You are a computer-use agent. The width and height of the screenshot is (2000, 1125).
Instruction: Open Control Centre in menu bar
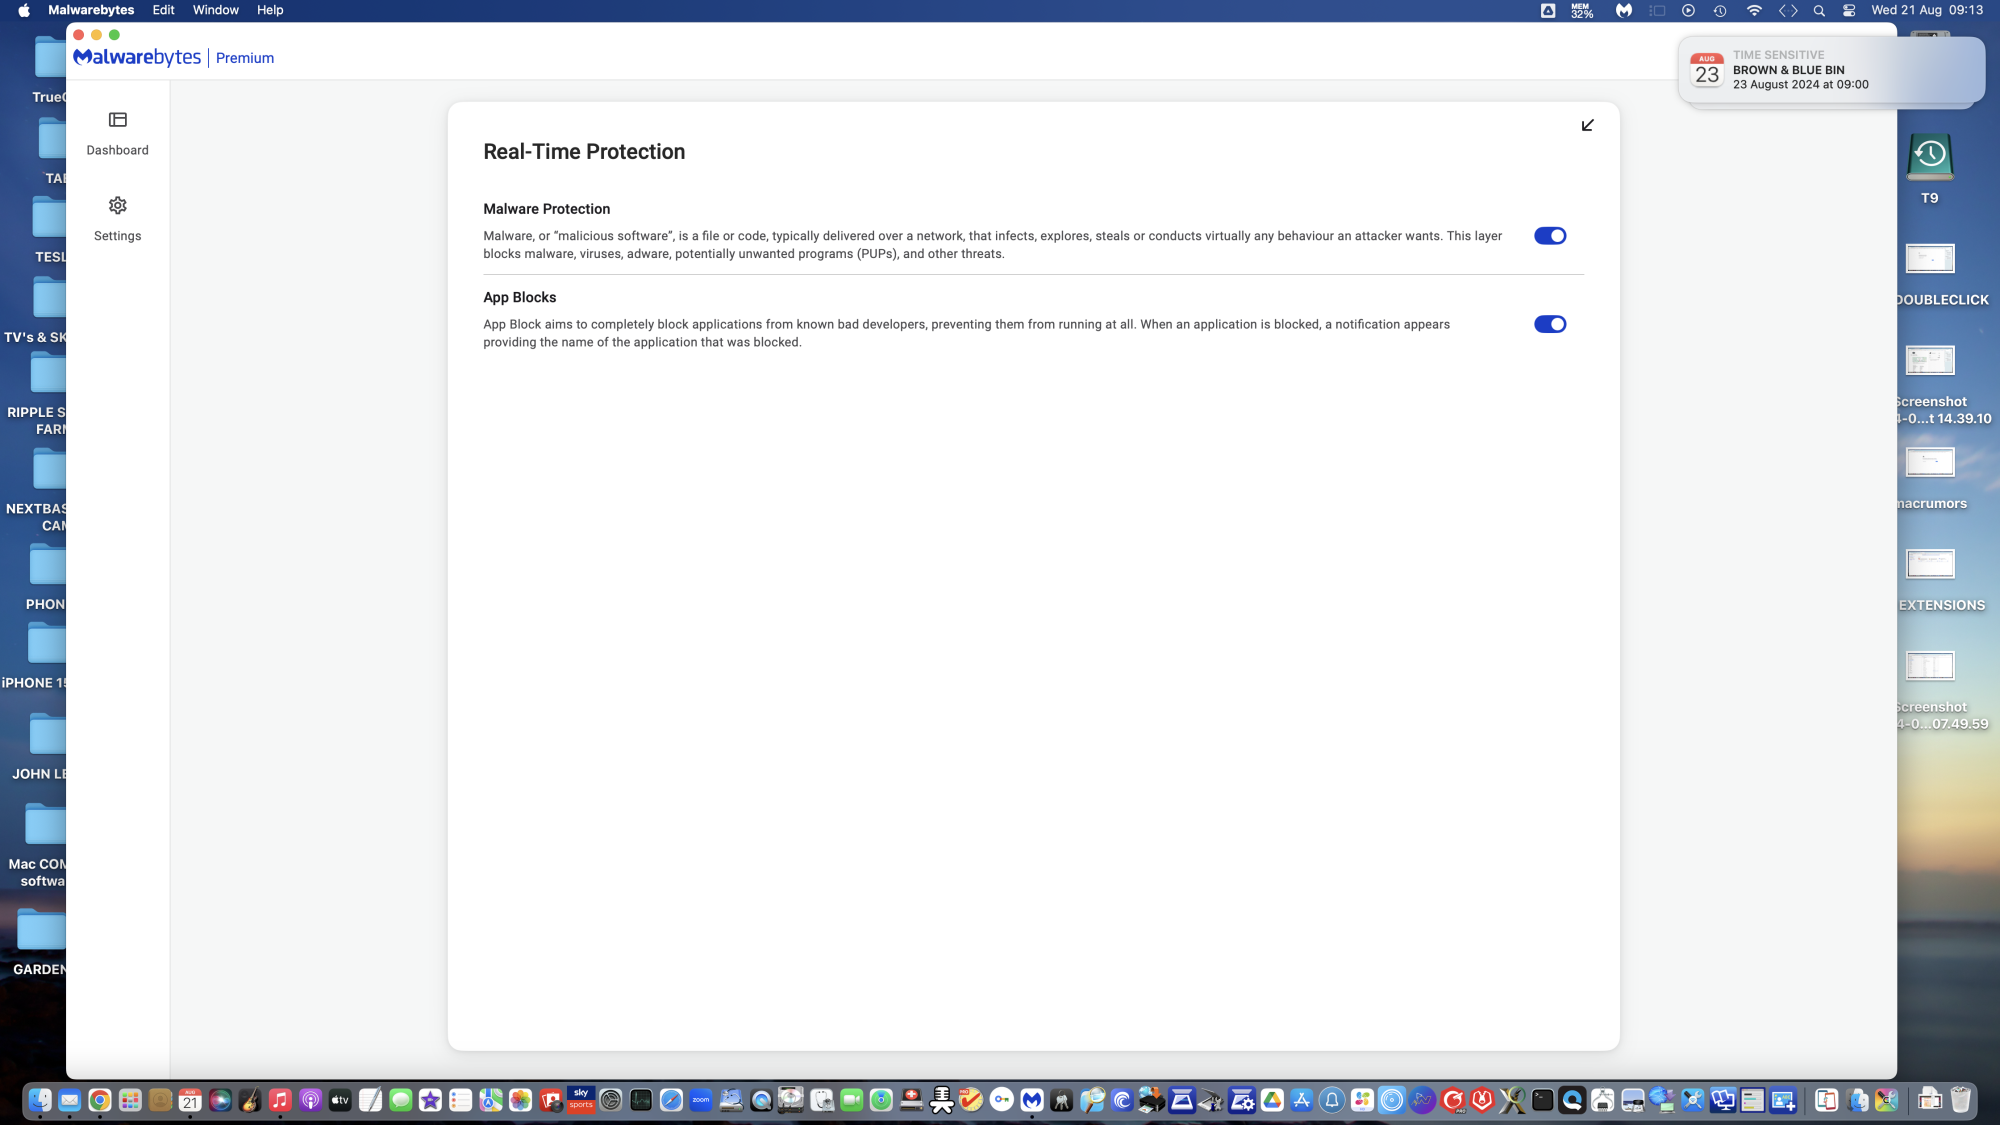[1849, 10]
